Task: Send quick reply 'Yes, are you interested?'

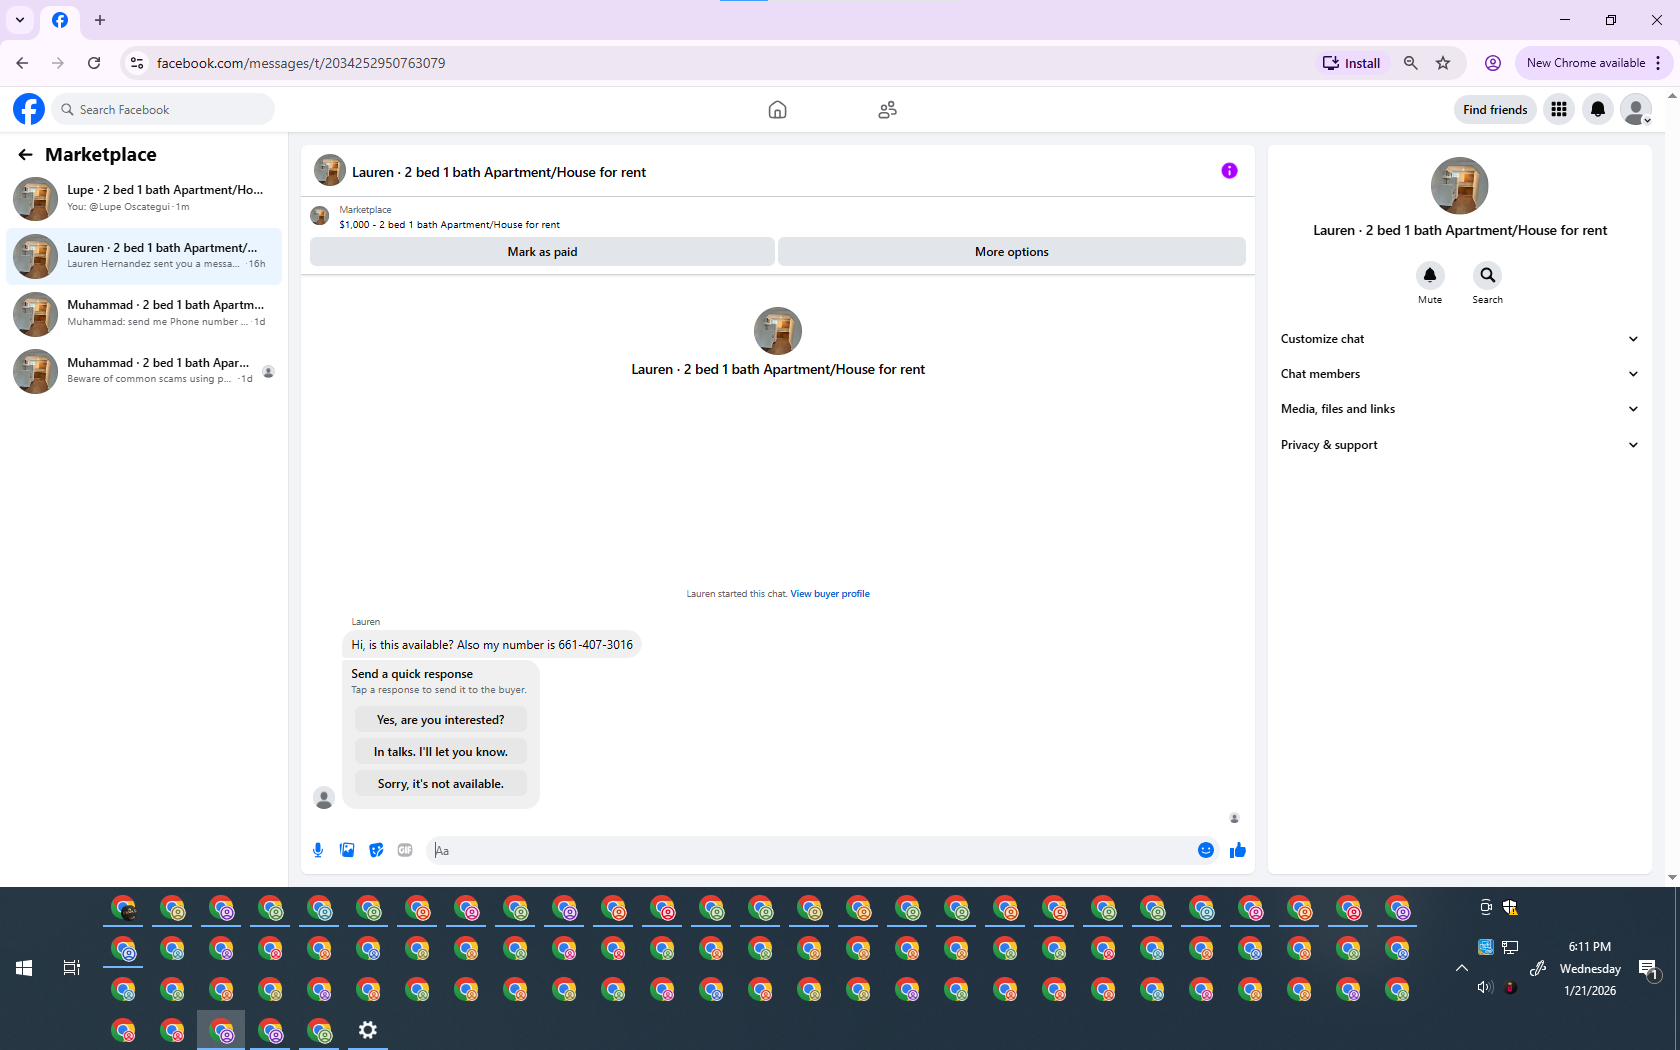Action: tap(440, 720)
